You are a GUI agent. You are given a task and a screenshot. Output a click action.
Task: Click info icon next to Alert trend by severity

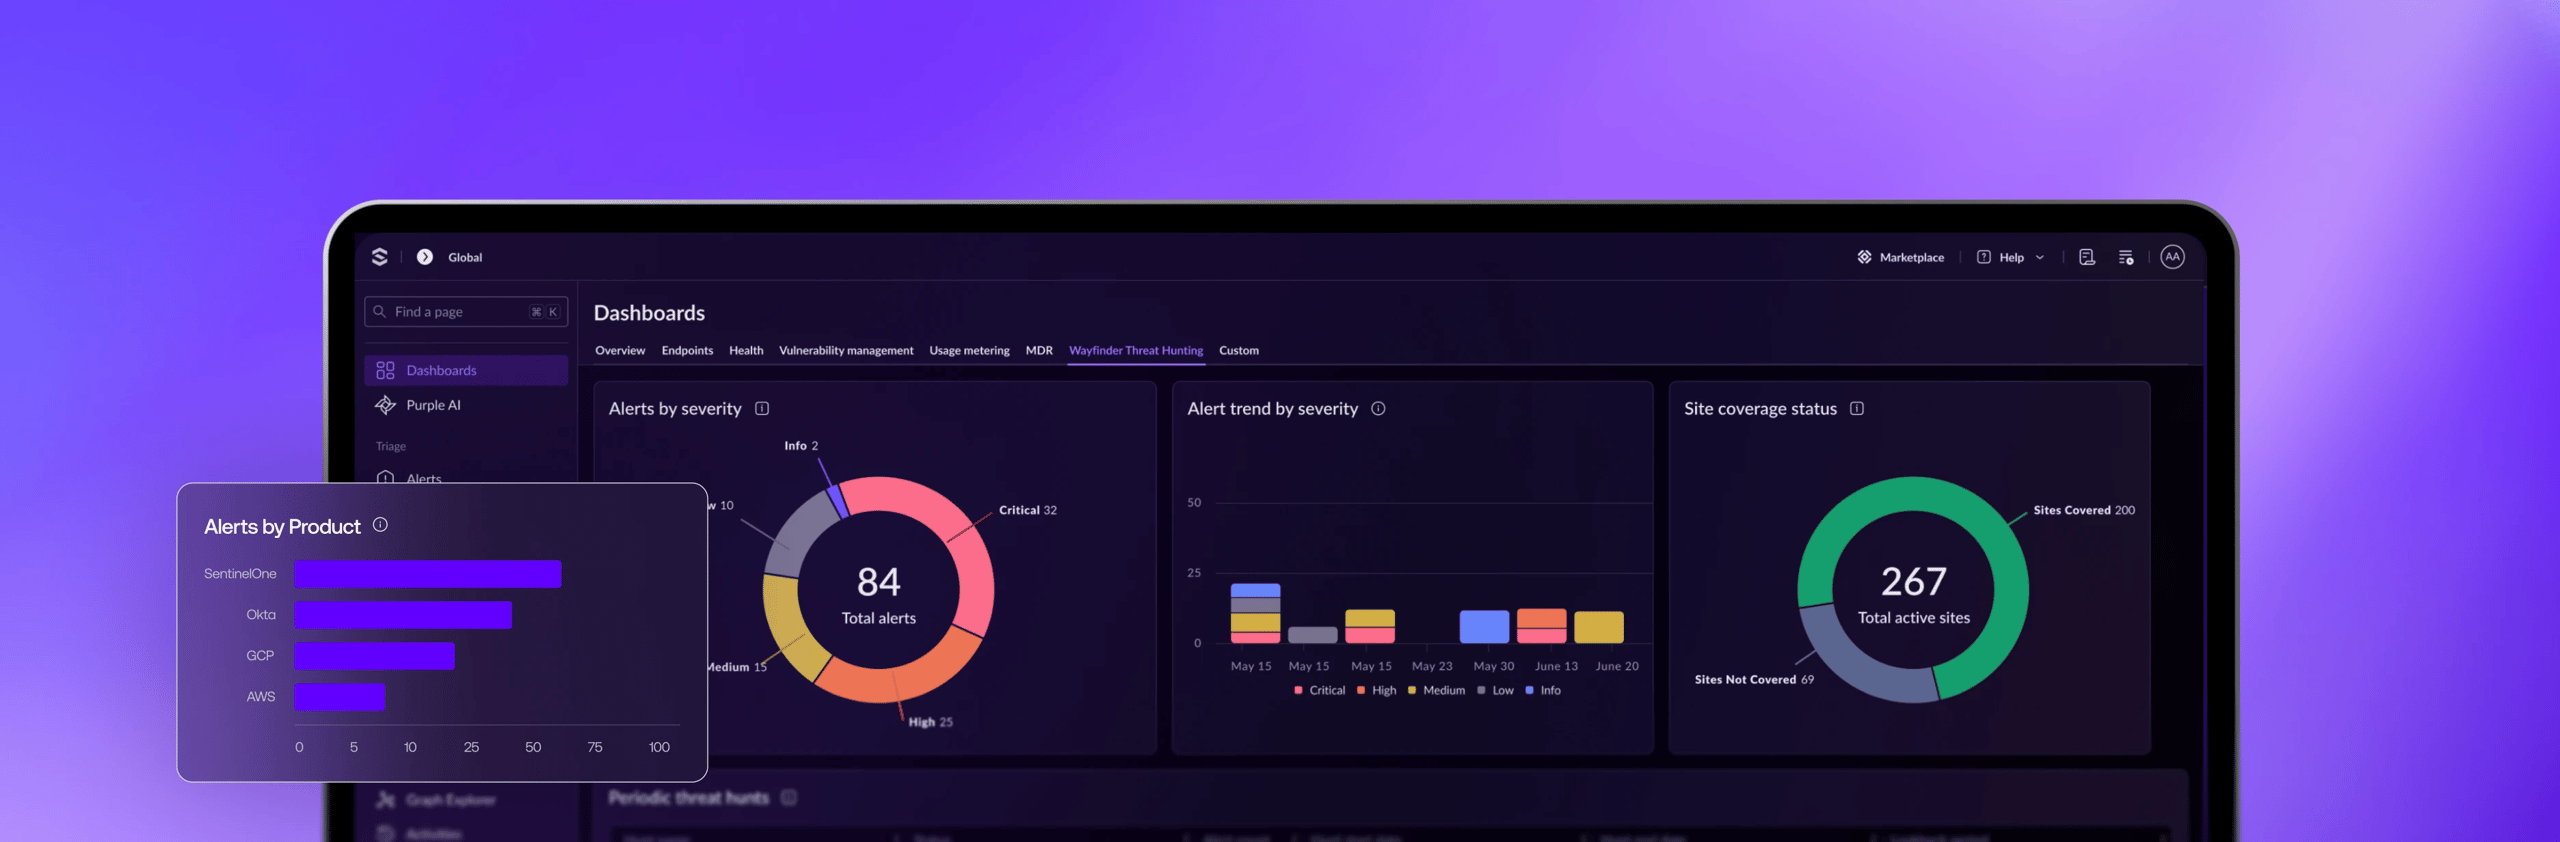tap(1378, 408)
